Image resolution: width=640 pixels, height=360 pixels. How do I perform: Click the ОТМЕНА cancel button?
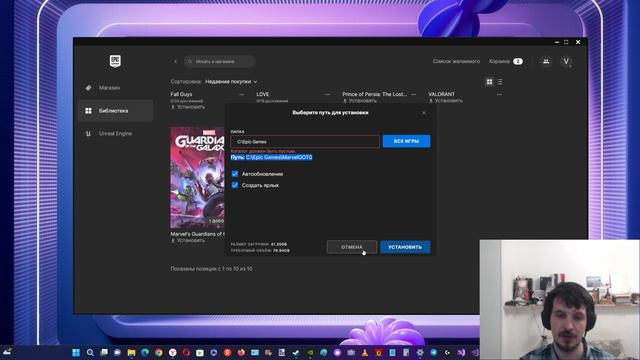pos(352,247)
